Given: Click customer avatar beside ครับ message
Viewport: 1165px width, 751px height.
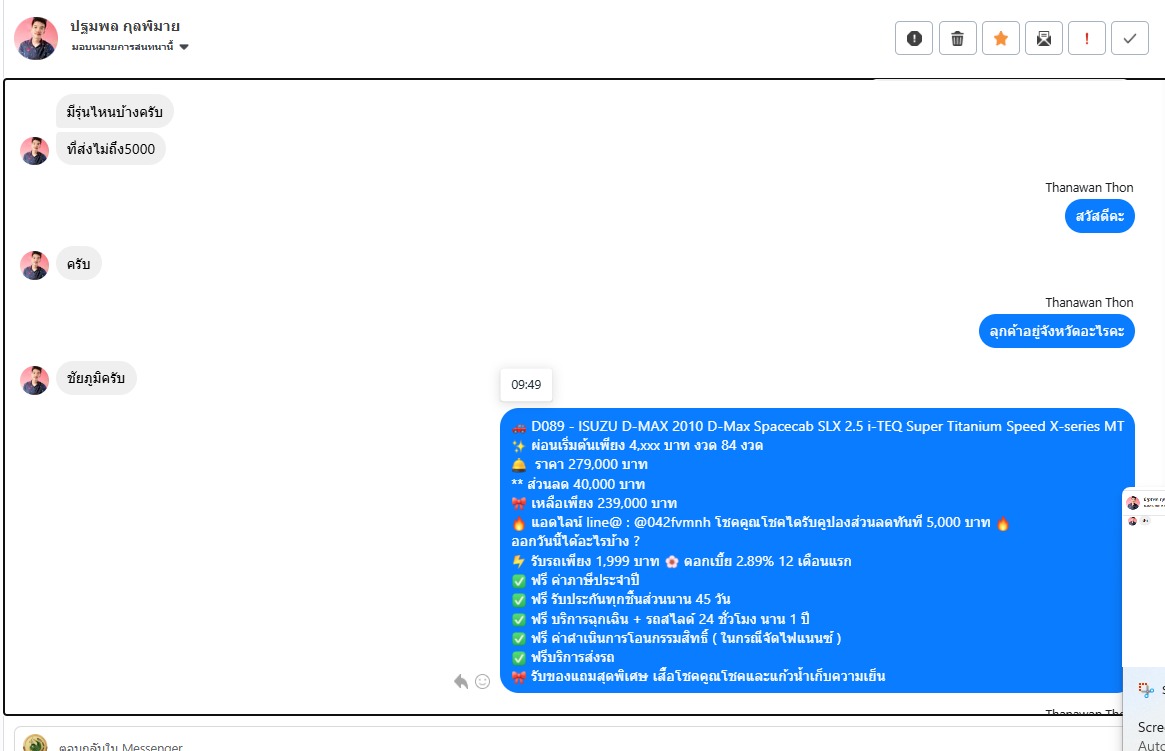Looking at the screenshot, I should [x=34, y=265].
